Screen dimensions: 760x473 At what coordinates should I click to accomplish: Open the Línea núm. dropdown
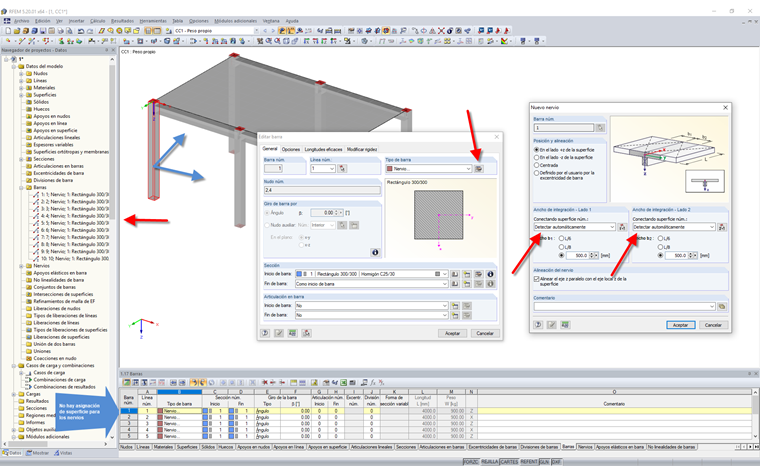pyautogui.click(x=332, y=169)
